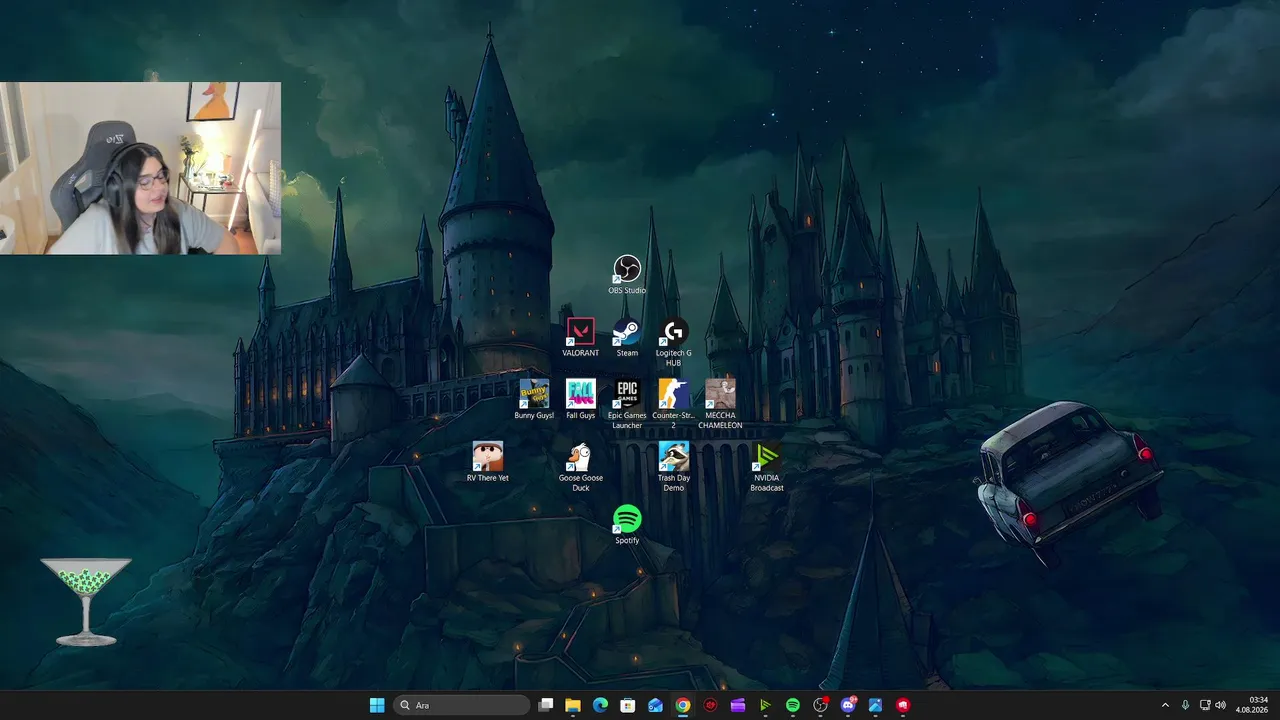Open the purple clapperboard app in taskbar
Screen dimensions: 1280x720
pyautogui.click(x=738, y=705)
